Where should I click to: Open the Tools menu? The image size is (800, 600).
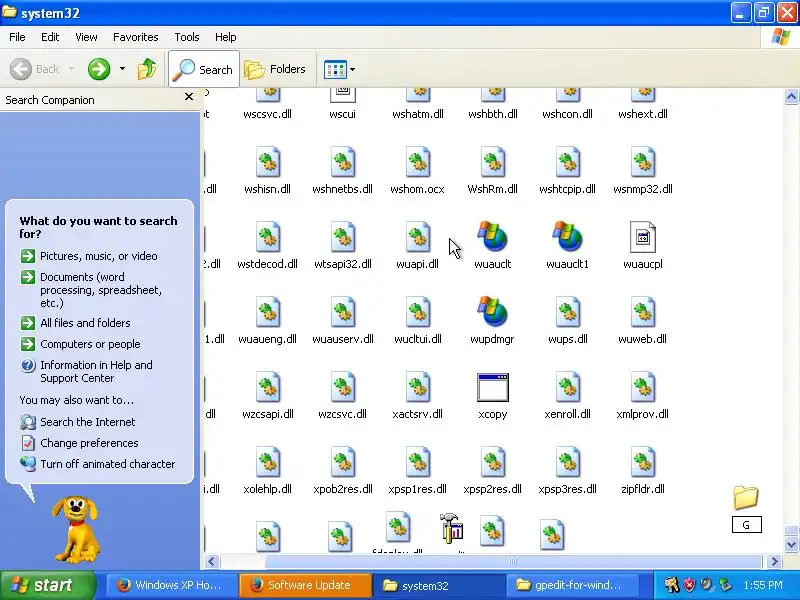click(187, 37)
